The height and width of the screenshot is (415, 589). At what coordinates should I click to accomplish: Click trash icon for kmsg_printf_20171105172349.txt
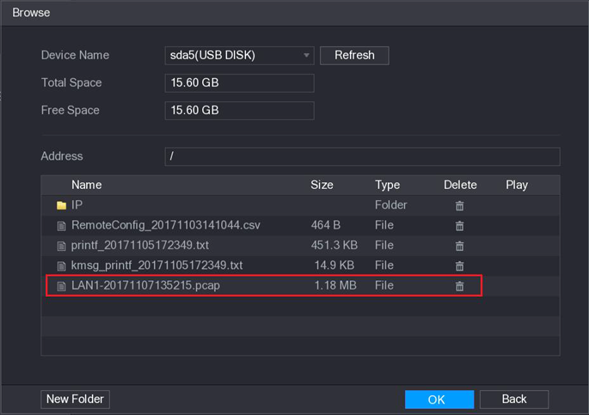(459, 266)
